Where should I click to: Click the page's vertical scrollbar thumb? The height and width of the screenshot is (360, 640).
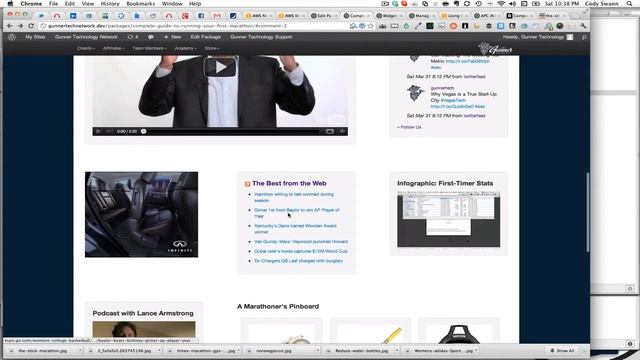(588, 212)
